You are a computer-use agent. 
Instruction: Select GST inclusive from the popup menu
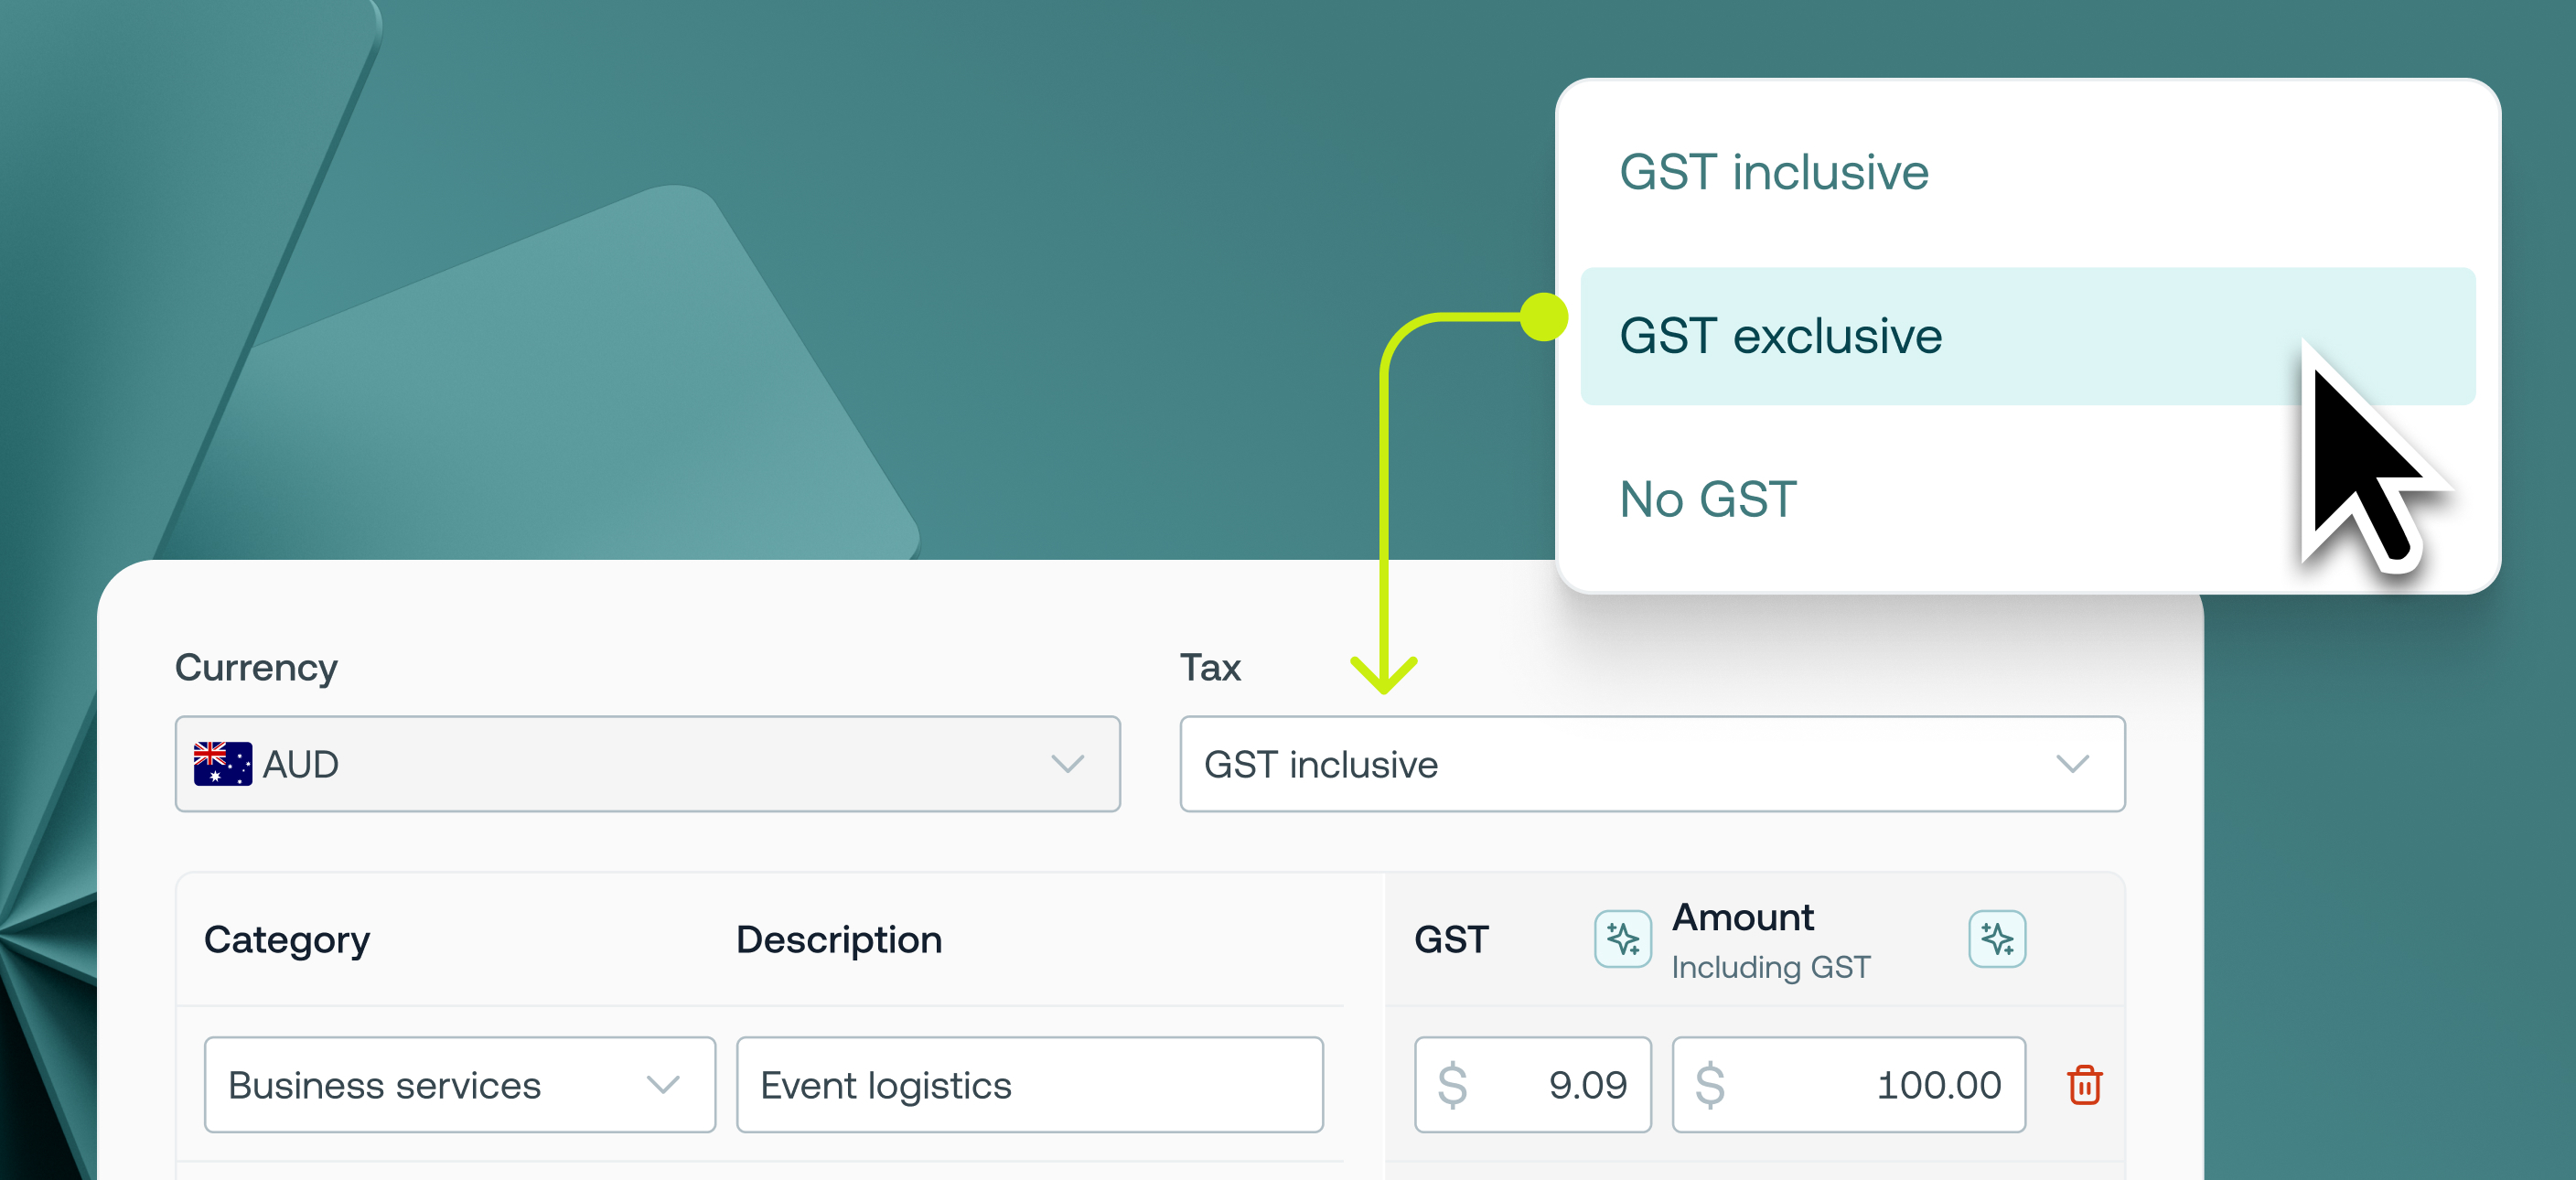1774,172
